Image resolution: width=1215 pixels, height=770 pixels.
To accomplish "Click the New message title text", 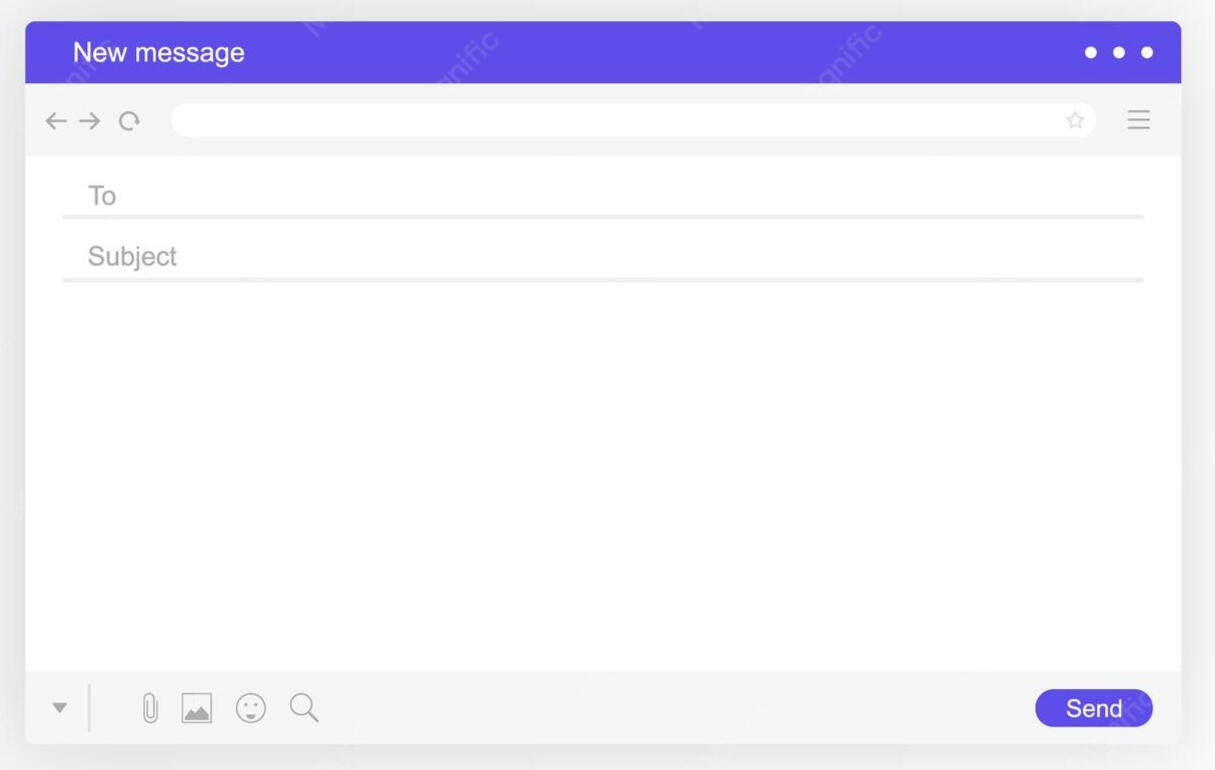I will [x=159, y=52].
